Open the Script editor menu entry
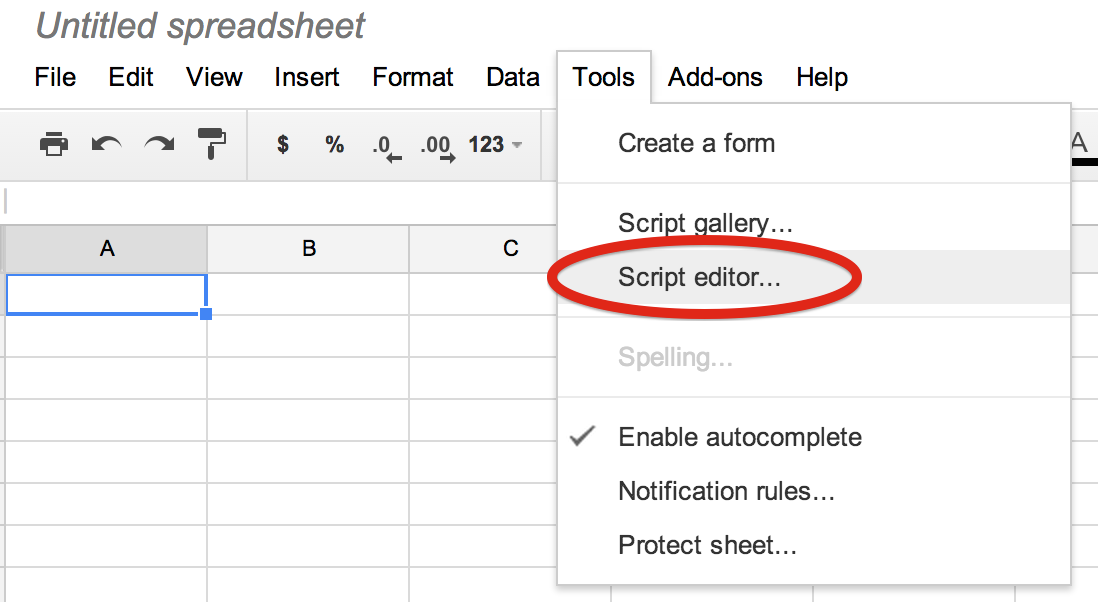This screenshot has width=1098, height=602. (699, 277)
